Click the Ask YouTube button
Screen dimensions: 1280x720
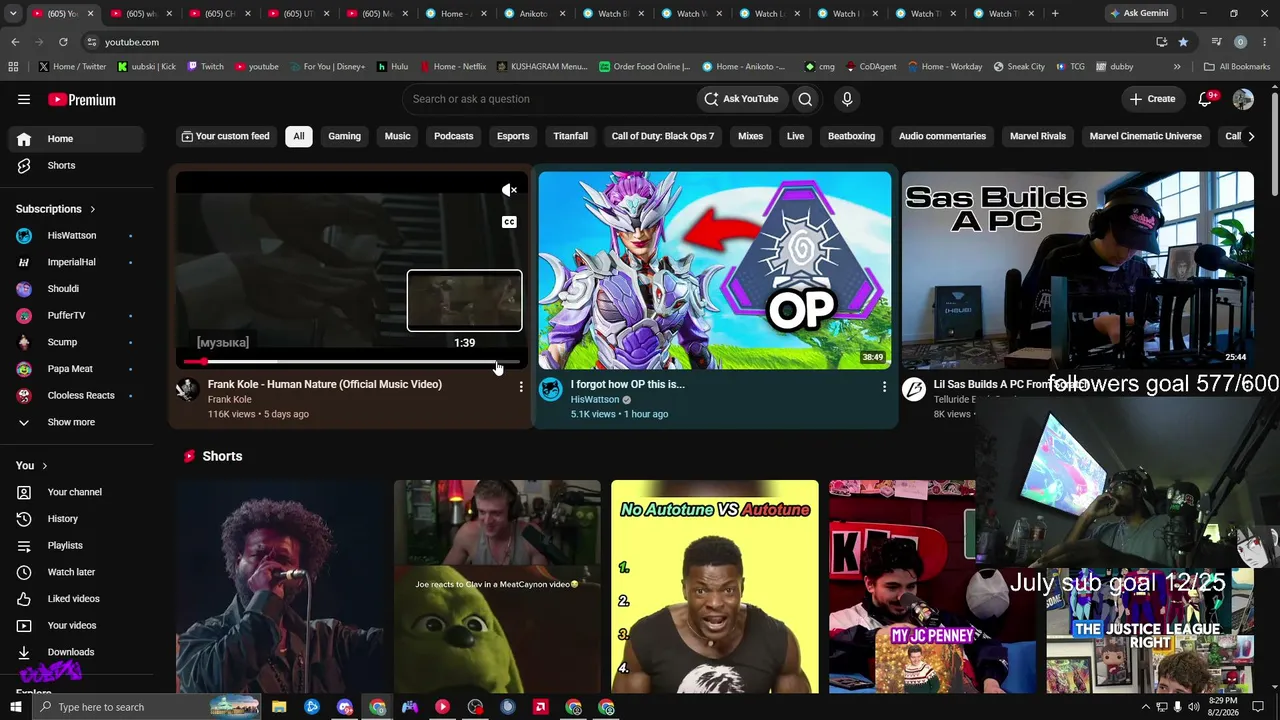(741, 99)
